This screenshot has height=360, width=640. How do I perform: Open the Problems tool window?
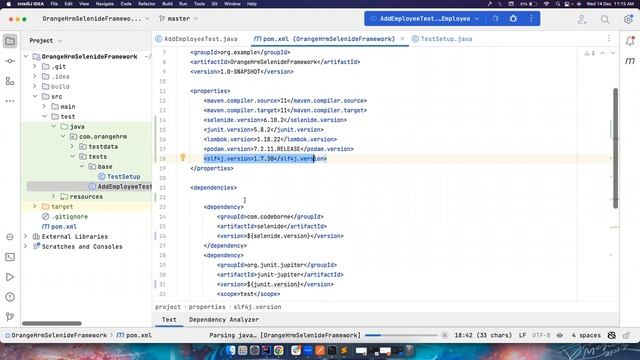click(10, 297)
